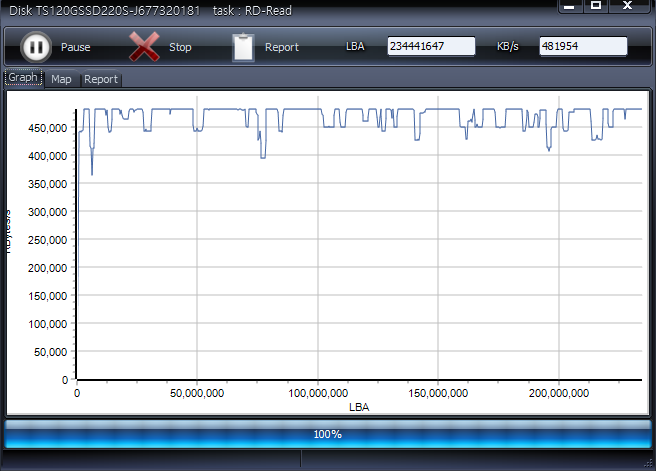656x471 pixels.
Task: Click the 100,000,000 x-axis tick label
Action: point(317,393)
